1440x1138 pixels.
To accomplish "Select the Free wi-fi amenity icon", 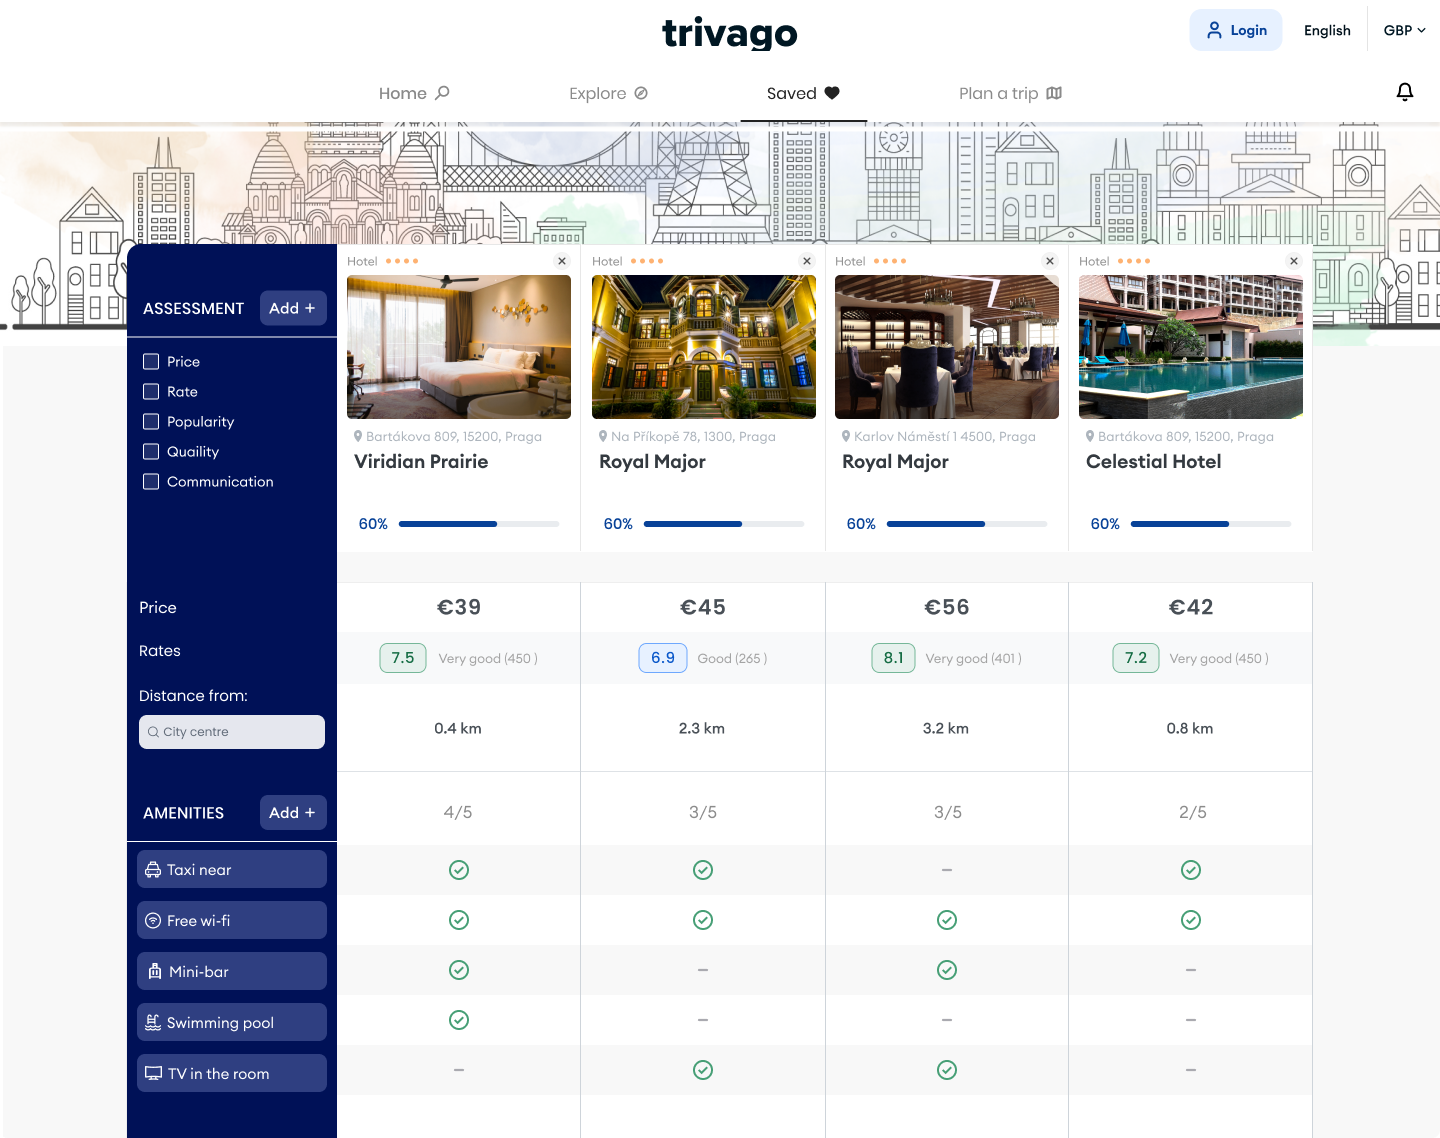I will point(153,921).
